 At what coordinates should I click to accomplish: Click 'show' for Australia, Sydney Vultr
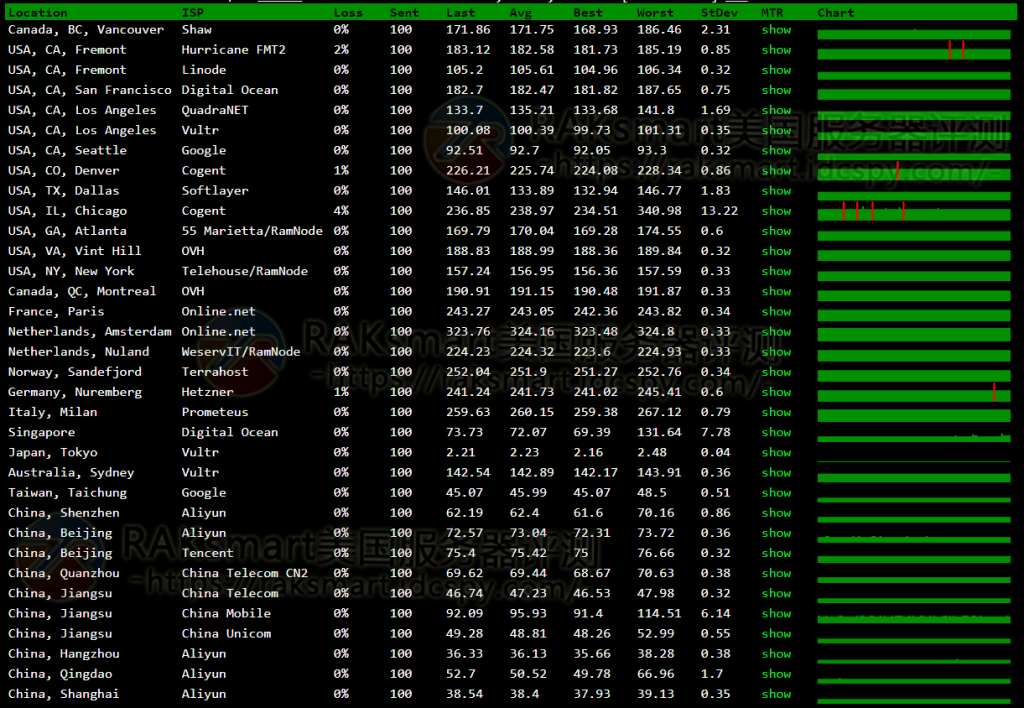pos(776,472)
